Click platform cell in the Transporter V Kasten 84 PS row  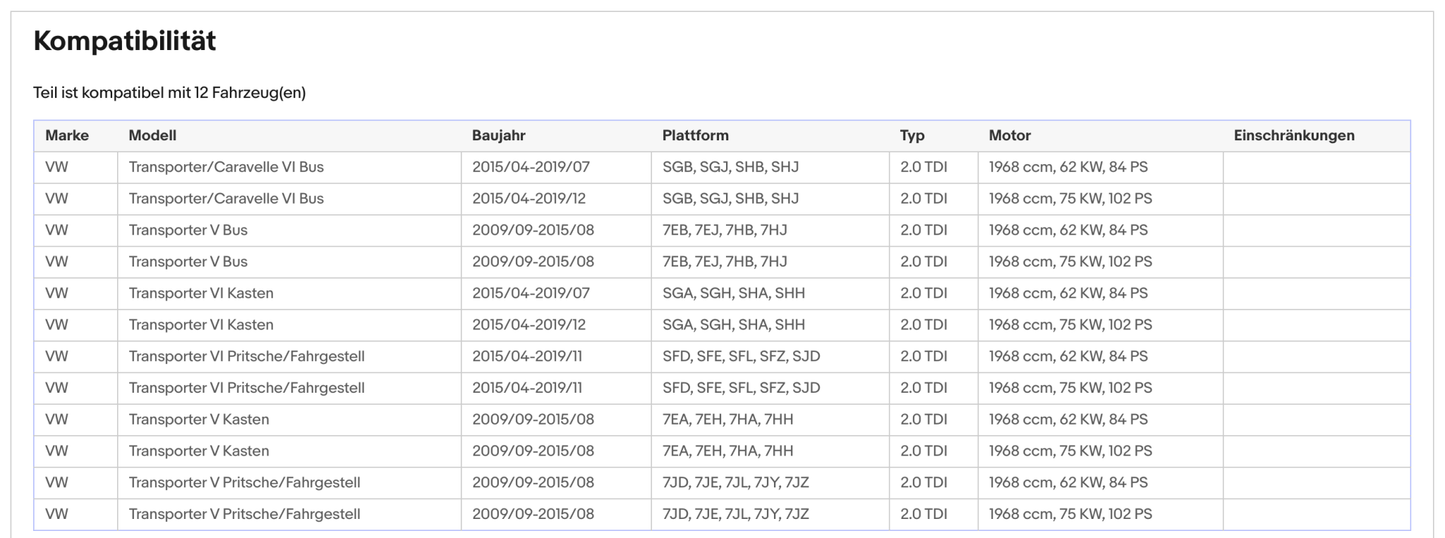tap(727, 419)
